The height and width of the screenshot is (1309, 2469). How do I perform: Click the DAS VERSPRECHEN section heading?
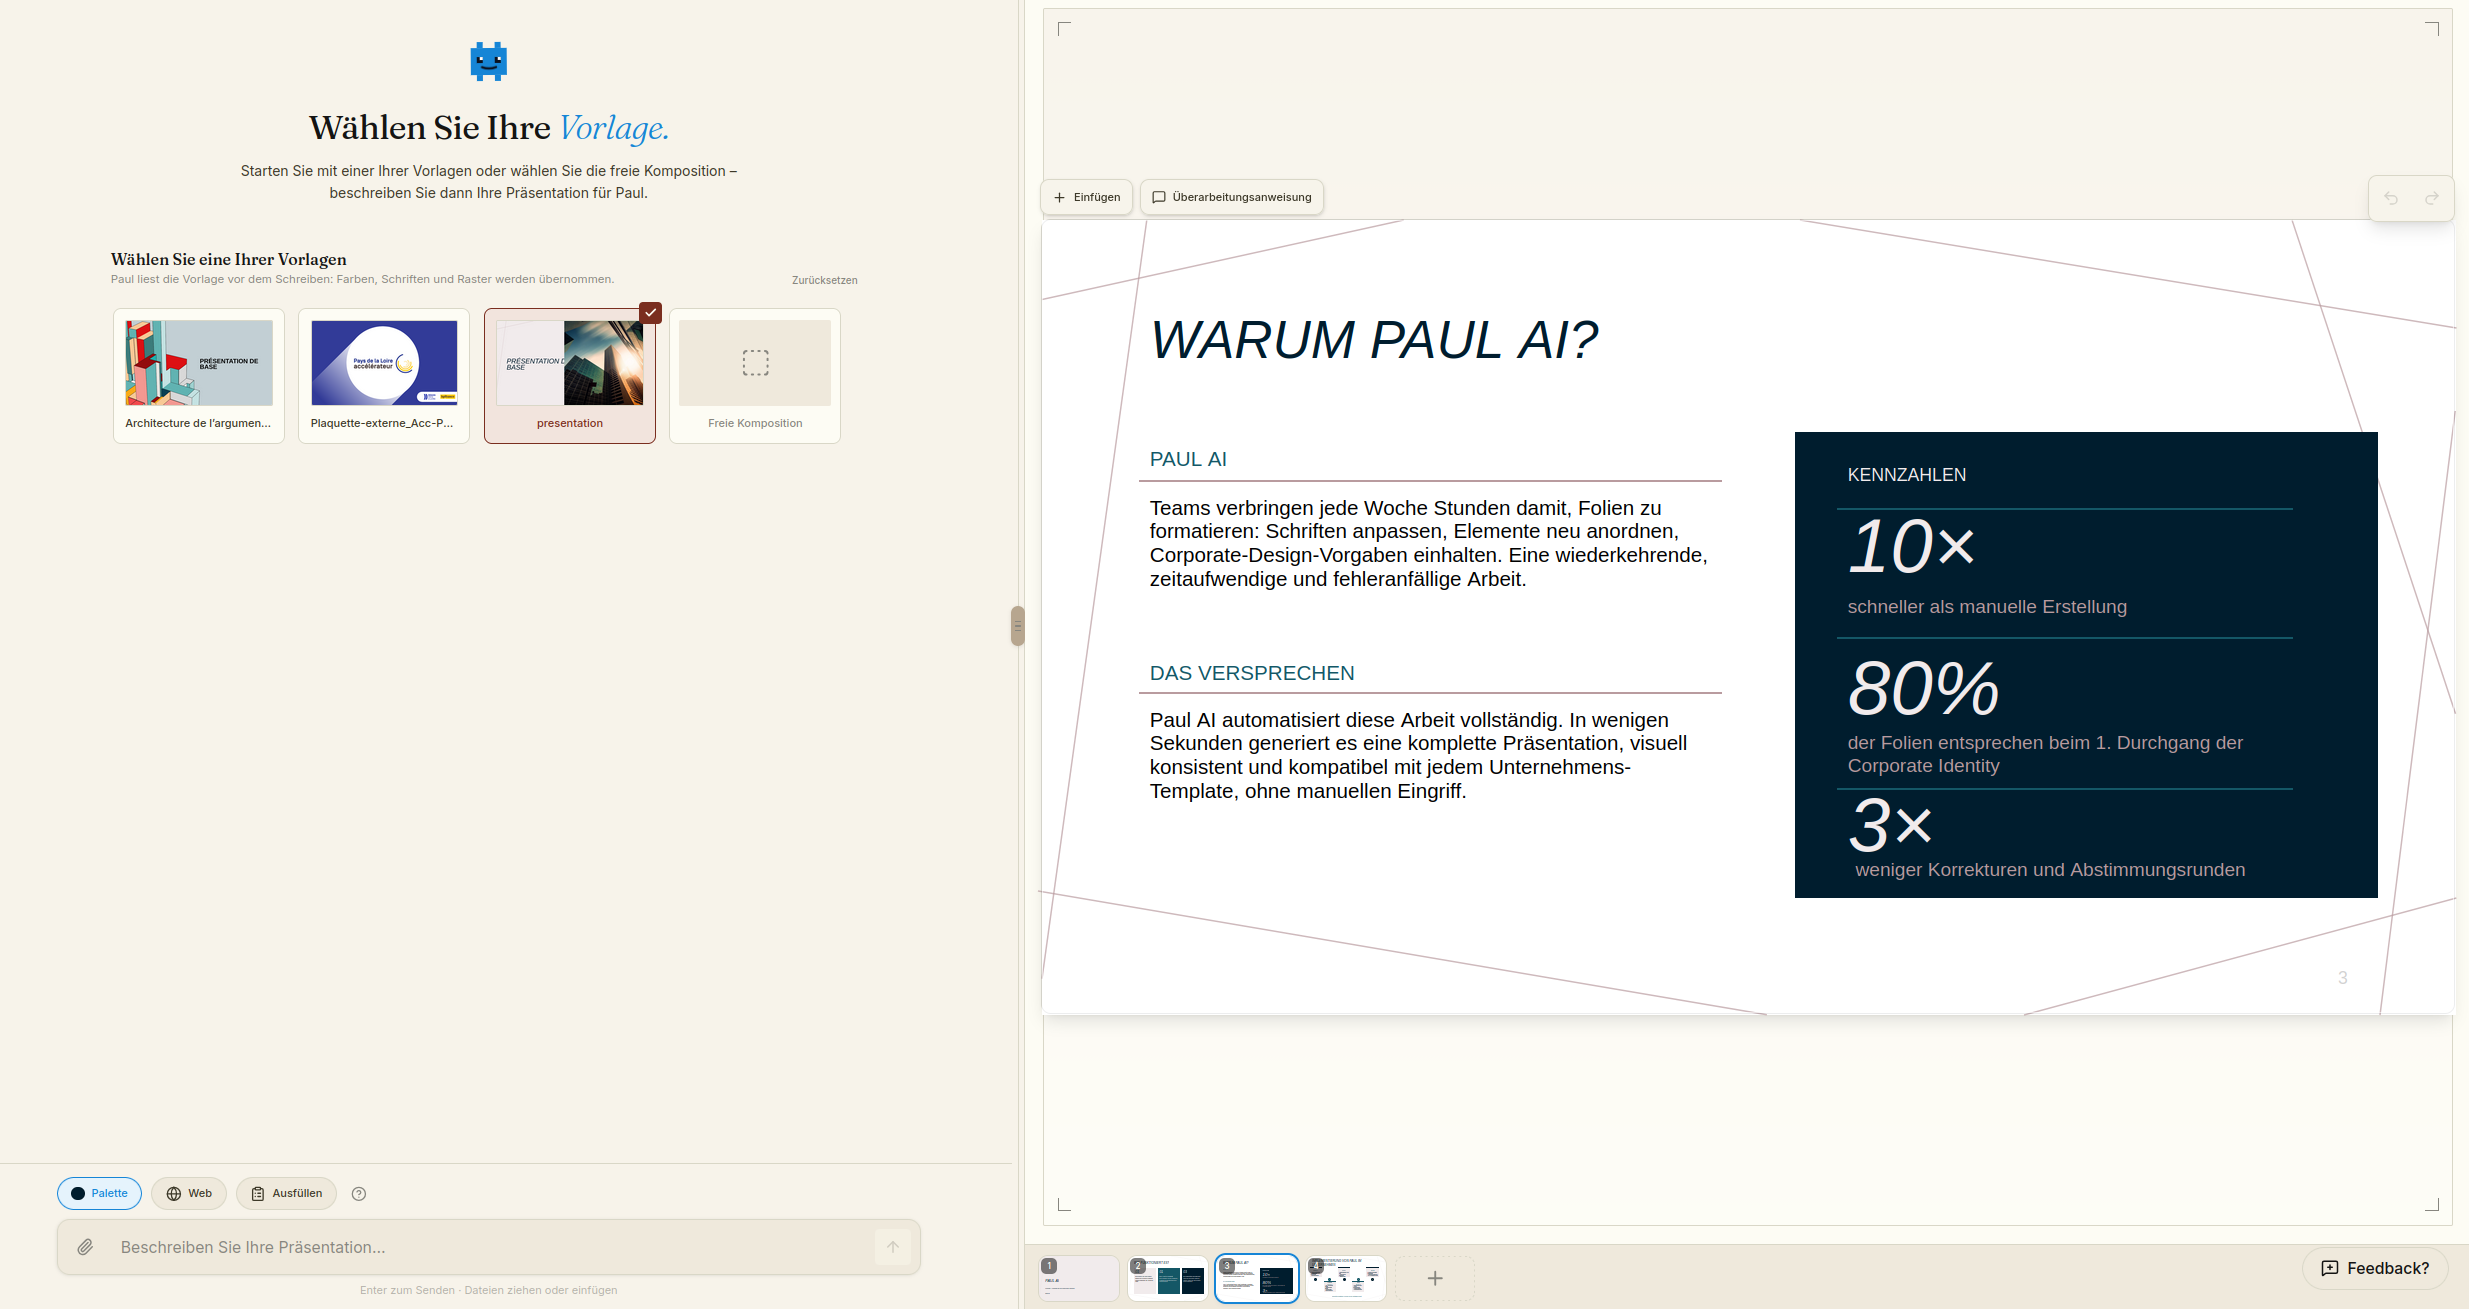1252,673
